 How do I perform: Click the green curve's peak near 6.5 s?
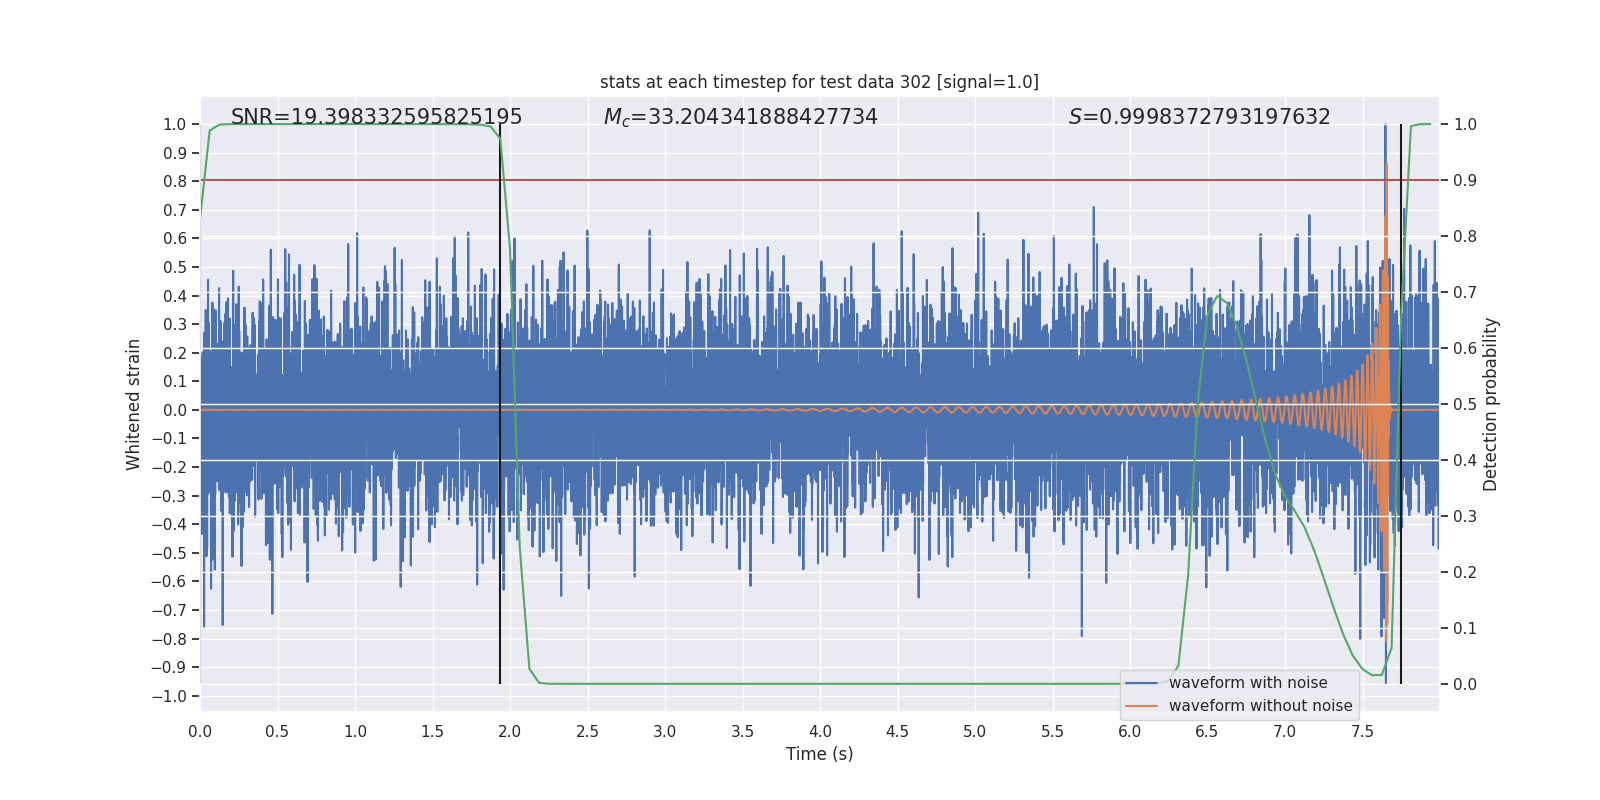[x=1217, y=296]
